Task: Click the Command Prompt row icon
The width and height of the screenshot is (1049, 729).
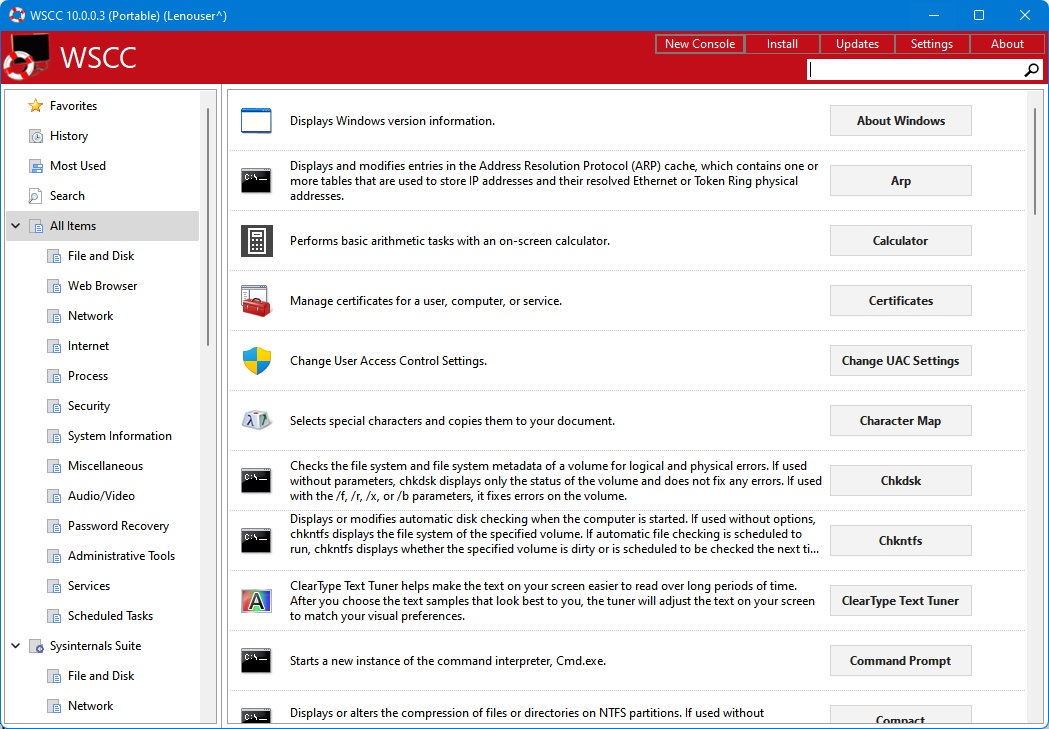Action: [256, 661]
